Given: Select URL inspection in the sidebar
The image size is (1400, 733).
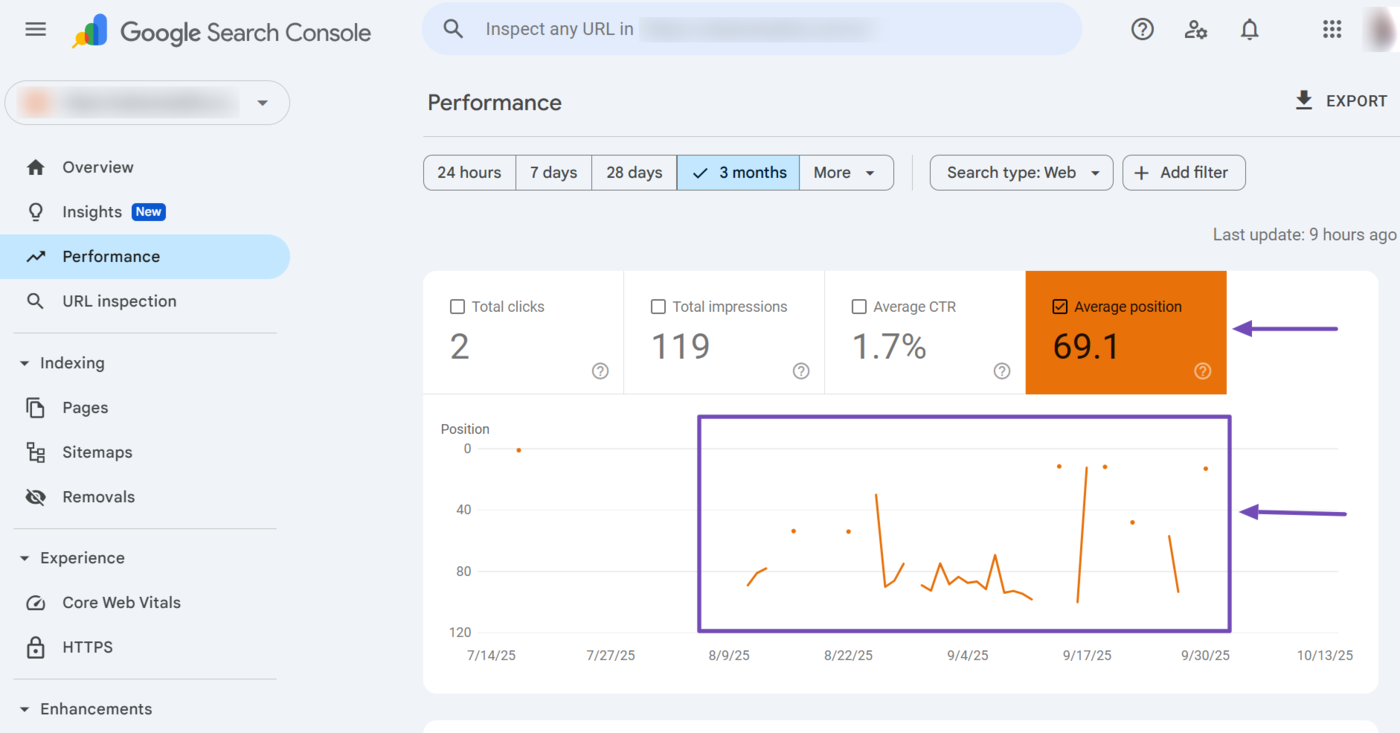Looking at the screenshot, I should click(119, 300).
